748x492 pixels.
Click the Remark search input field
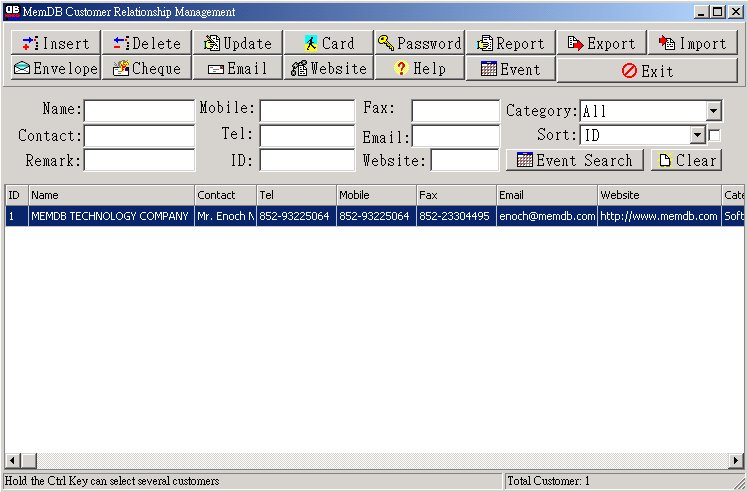[139, 160]
